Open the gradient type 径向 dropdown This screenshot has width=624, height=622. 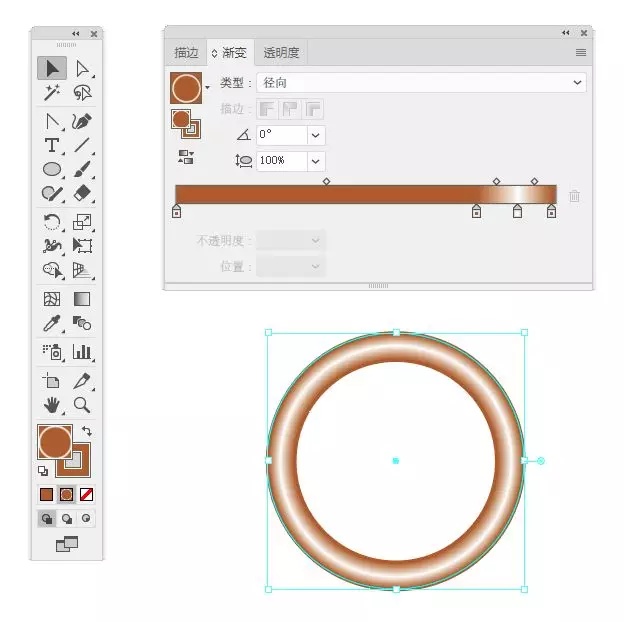[421, 83]
